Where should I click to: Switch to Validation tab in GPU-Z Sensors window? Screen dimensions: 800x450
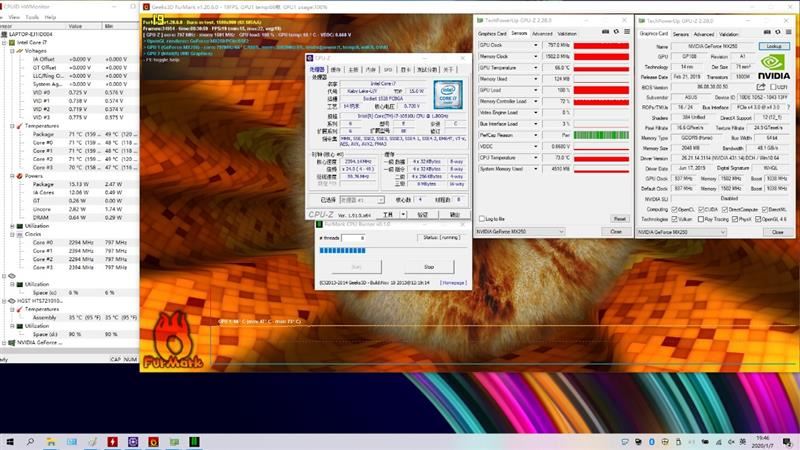(567, 34)
